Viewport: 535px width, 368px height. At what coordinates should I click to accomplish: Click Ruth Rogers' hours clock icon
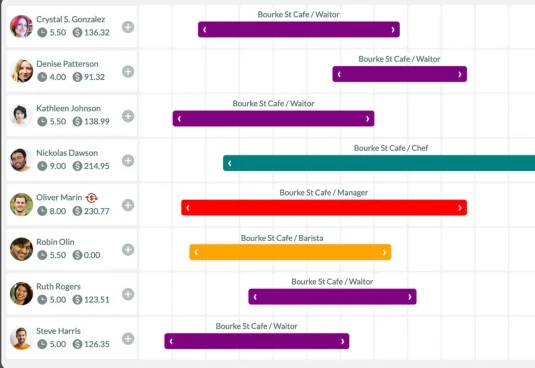coord(42,300)
